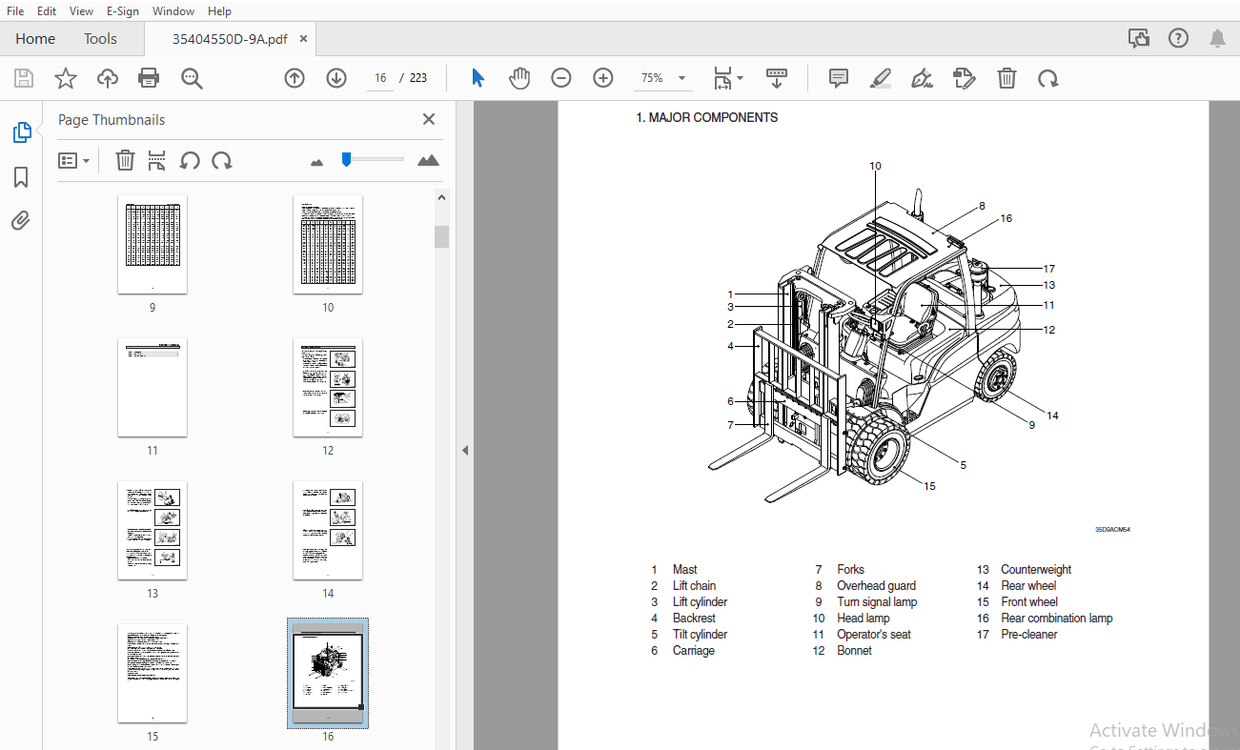Image resolution: width=1240 pixels, height=750 pixels.
Task: Open the zoom level dropdown showing 75%
Action: [662, 77]
